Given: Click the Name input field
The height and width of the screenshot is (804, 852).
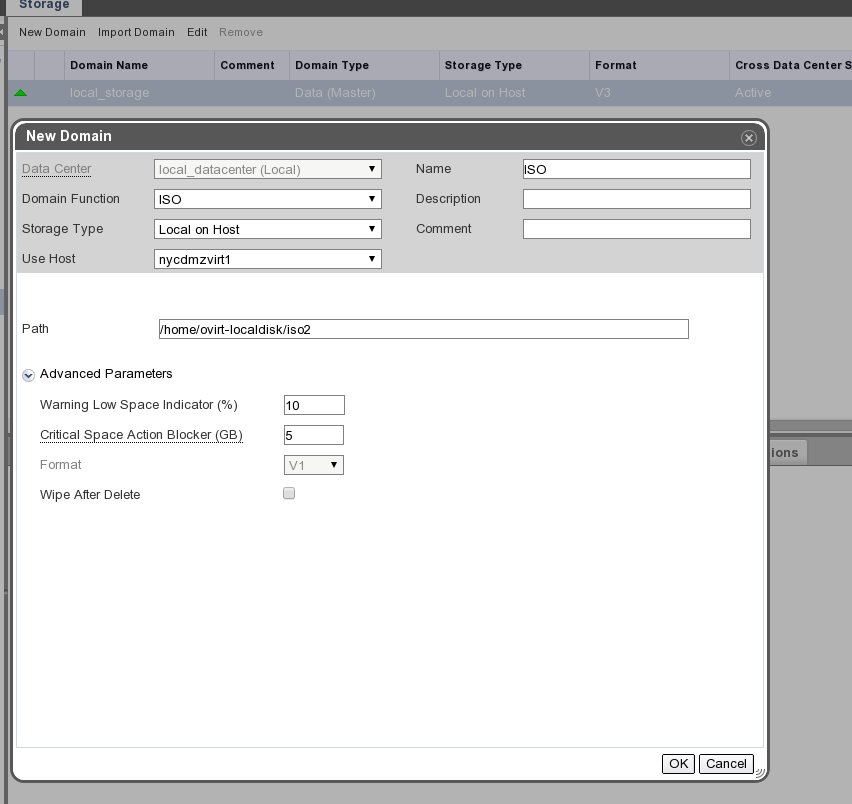Looking at the screenshot, I should click(636, 169).
